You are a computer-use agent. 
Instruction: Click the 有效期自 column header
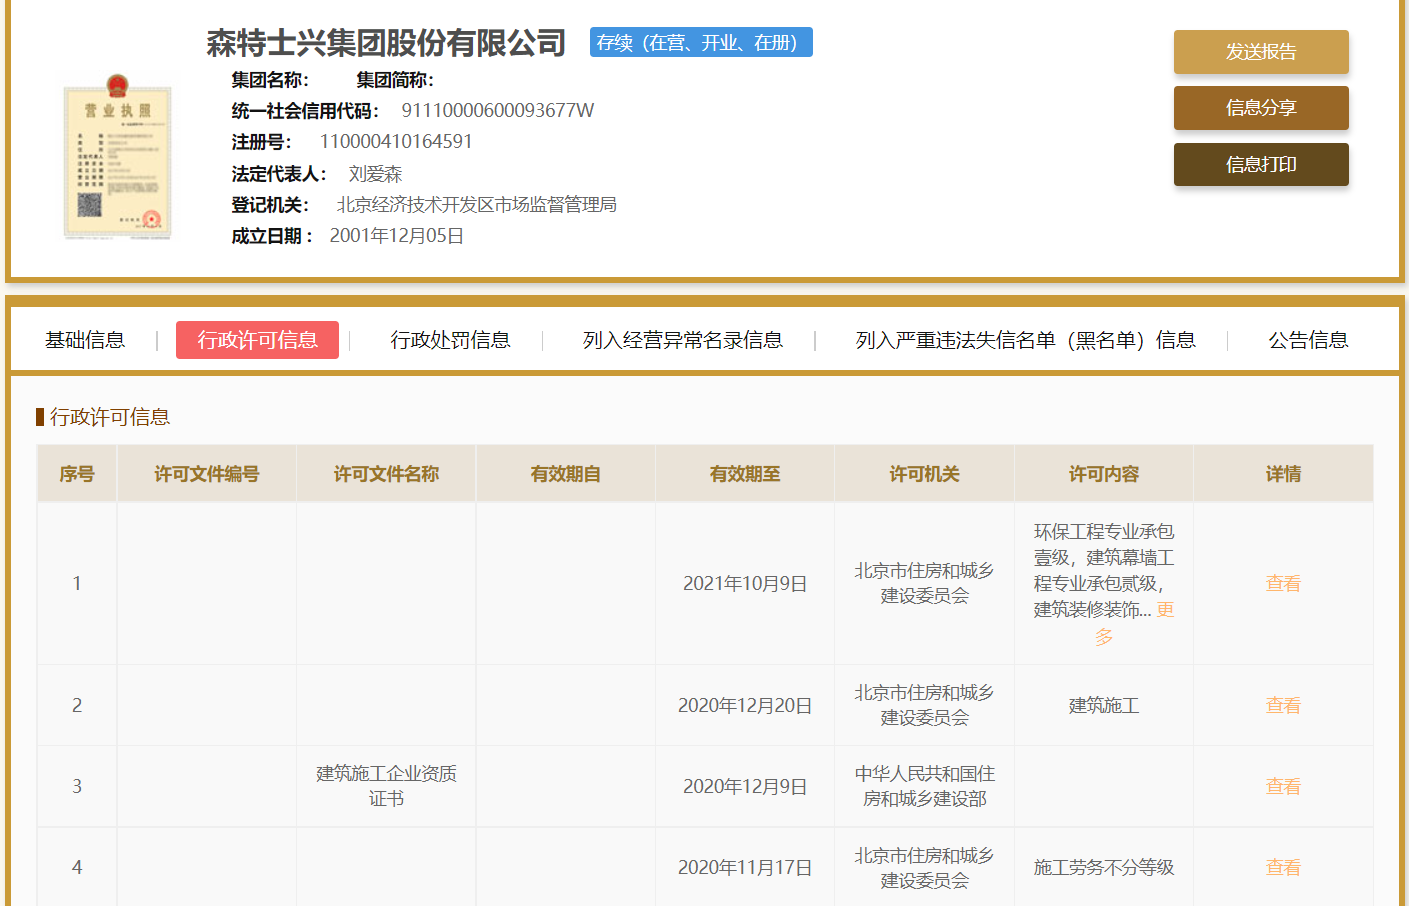566,474
